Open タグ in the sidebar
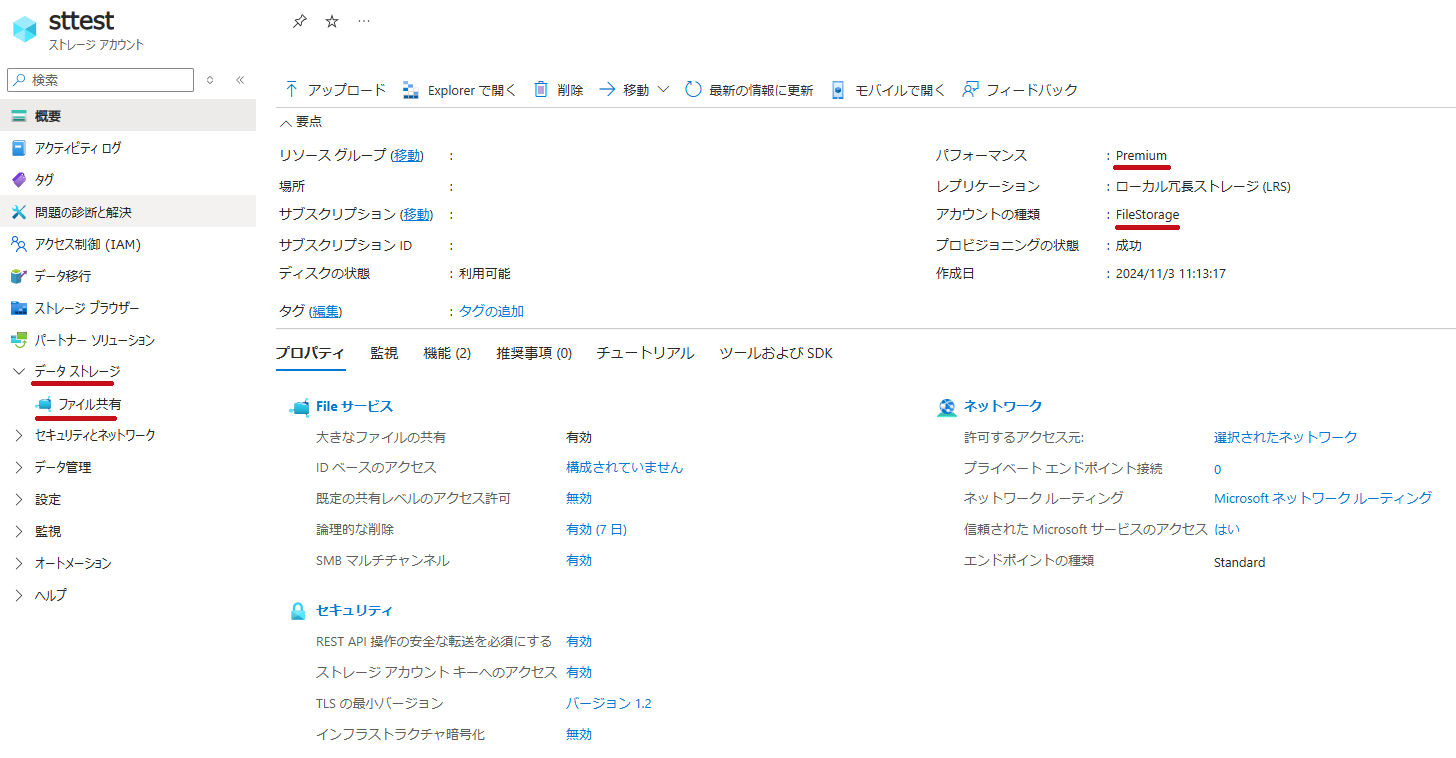The height and width of the screenshot is (758, 1456). 128,180
